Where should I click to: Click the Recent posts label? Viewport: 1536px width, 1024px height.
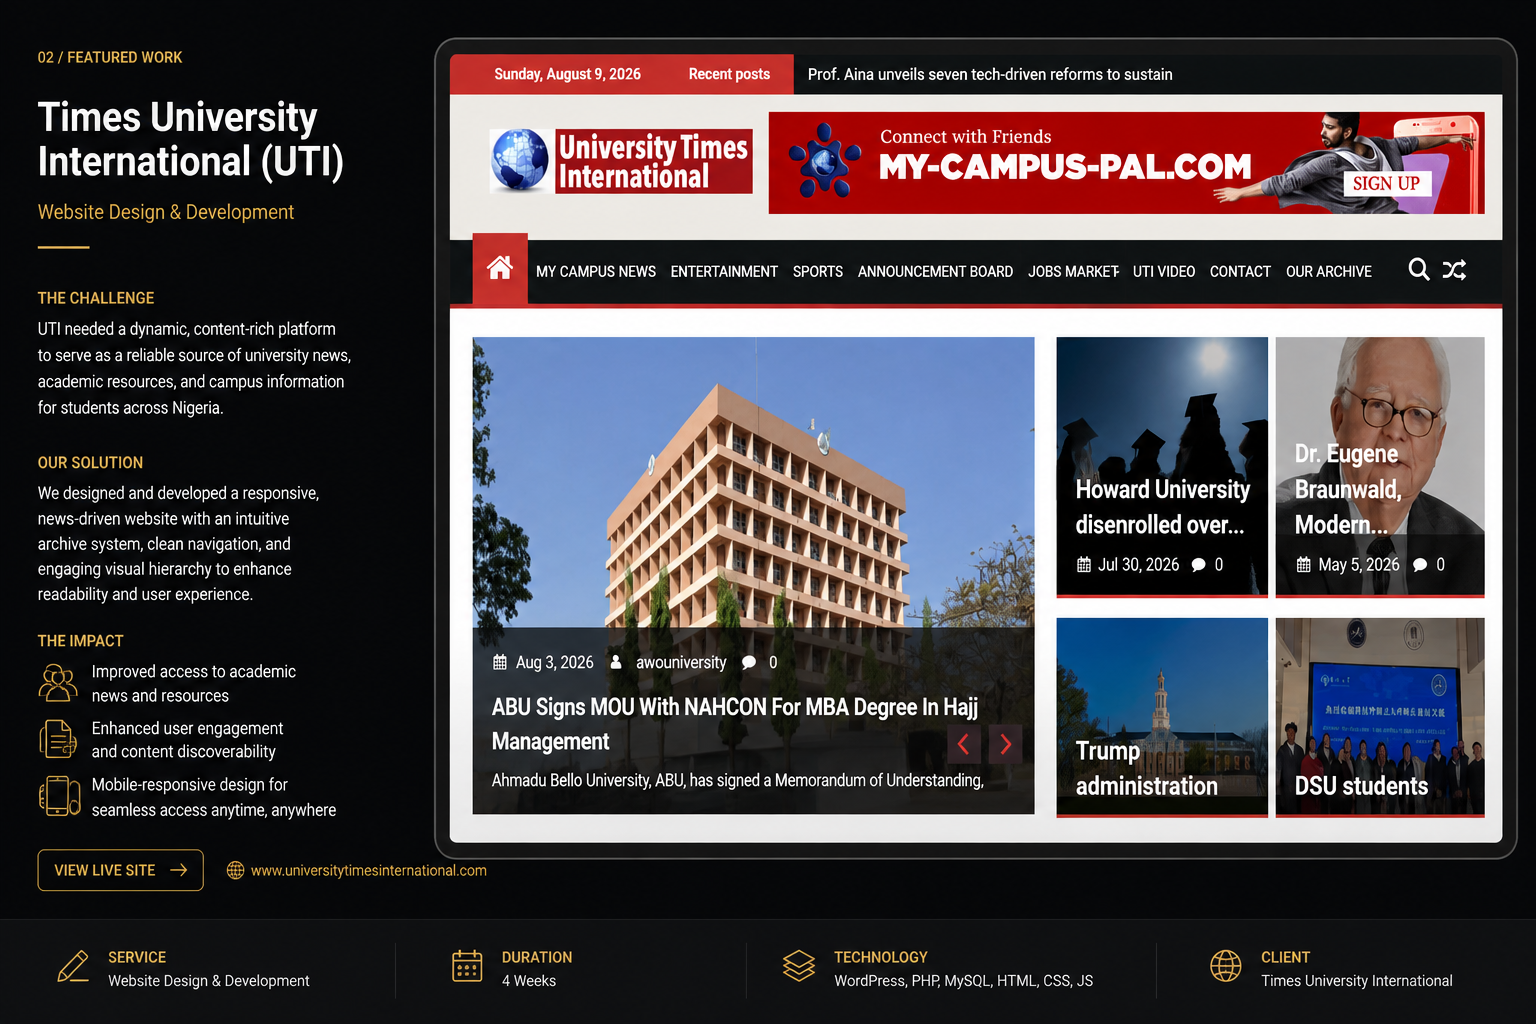click(x=729, y=74)
